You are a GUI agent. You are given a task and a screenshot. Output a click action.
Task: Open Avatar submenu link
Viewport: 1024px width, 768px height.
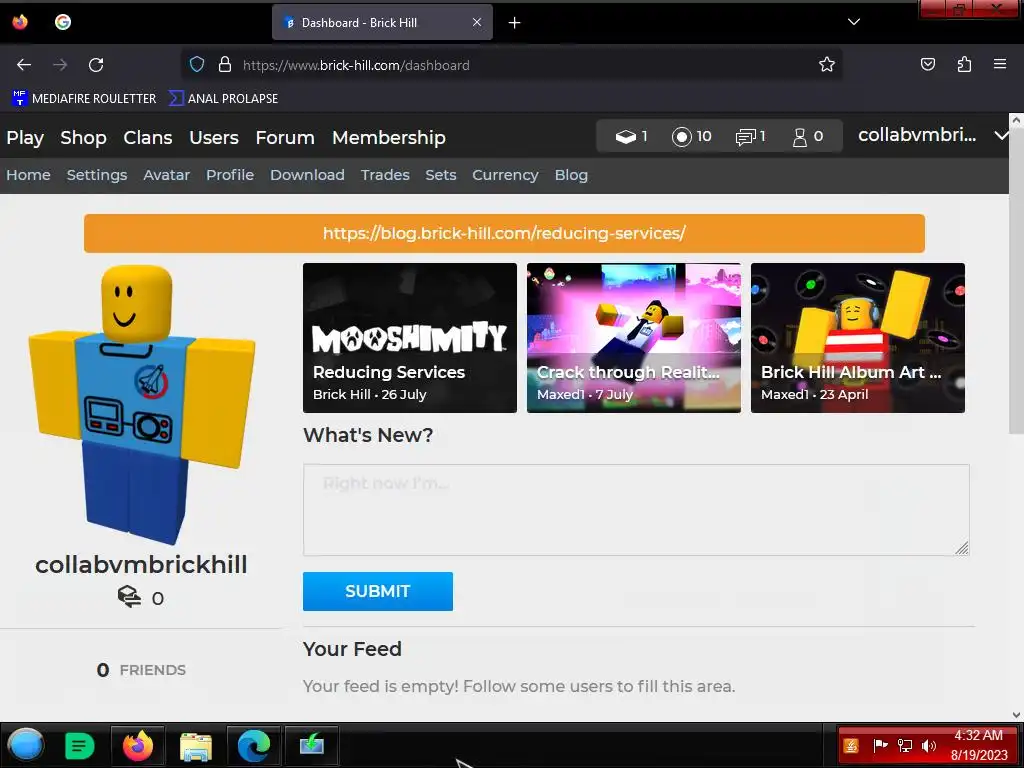point(167,175)
